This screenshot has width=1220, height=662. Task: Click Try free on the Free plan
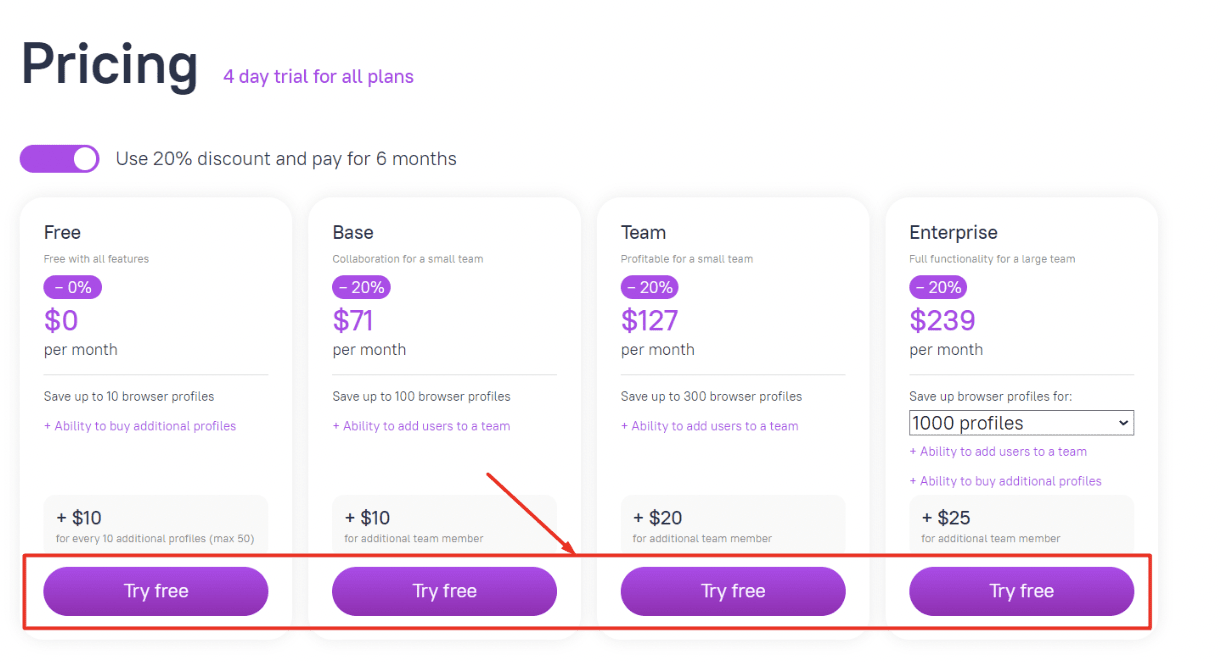point(156,591)
